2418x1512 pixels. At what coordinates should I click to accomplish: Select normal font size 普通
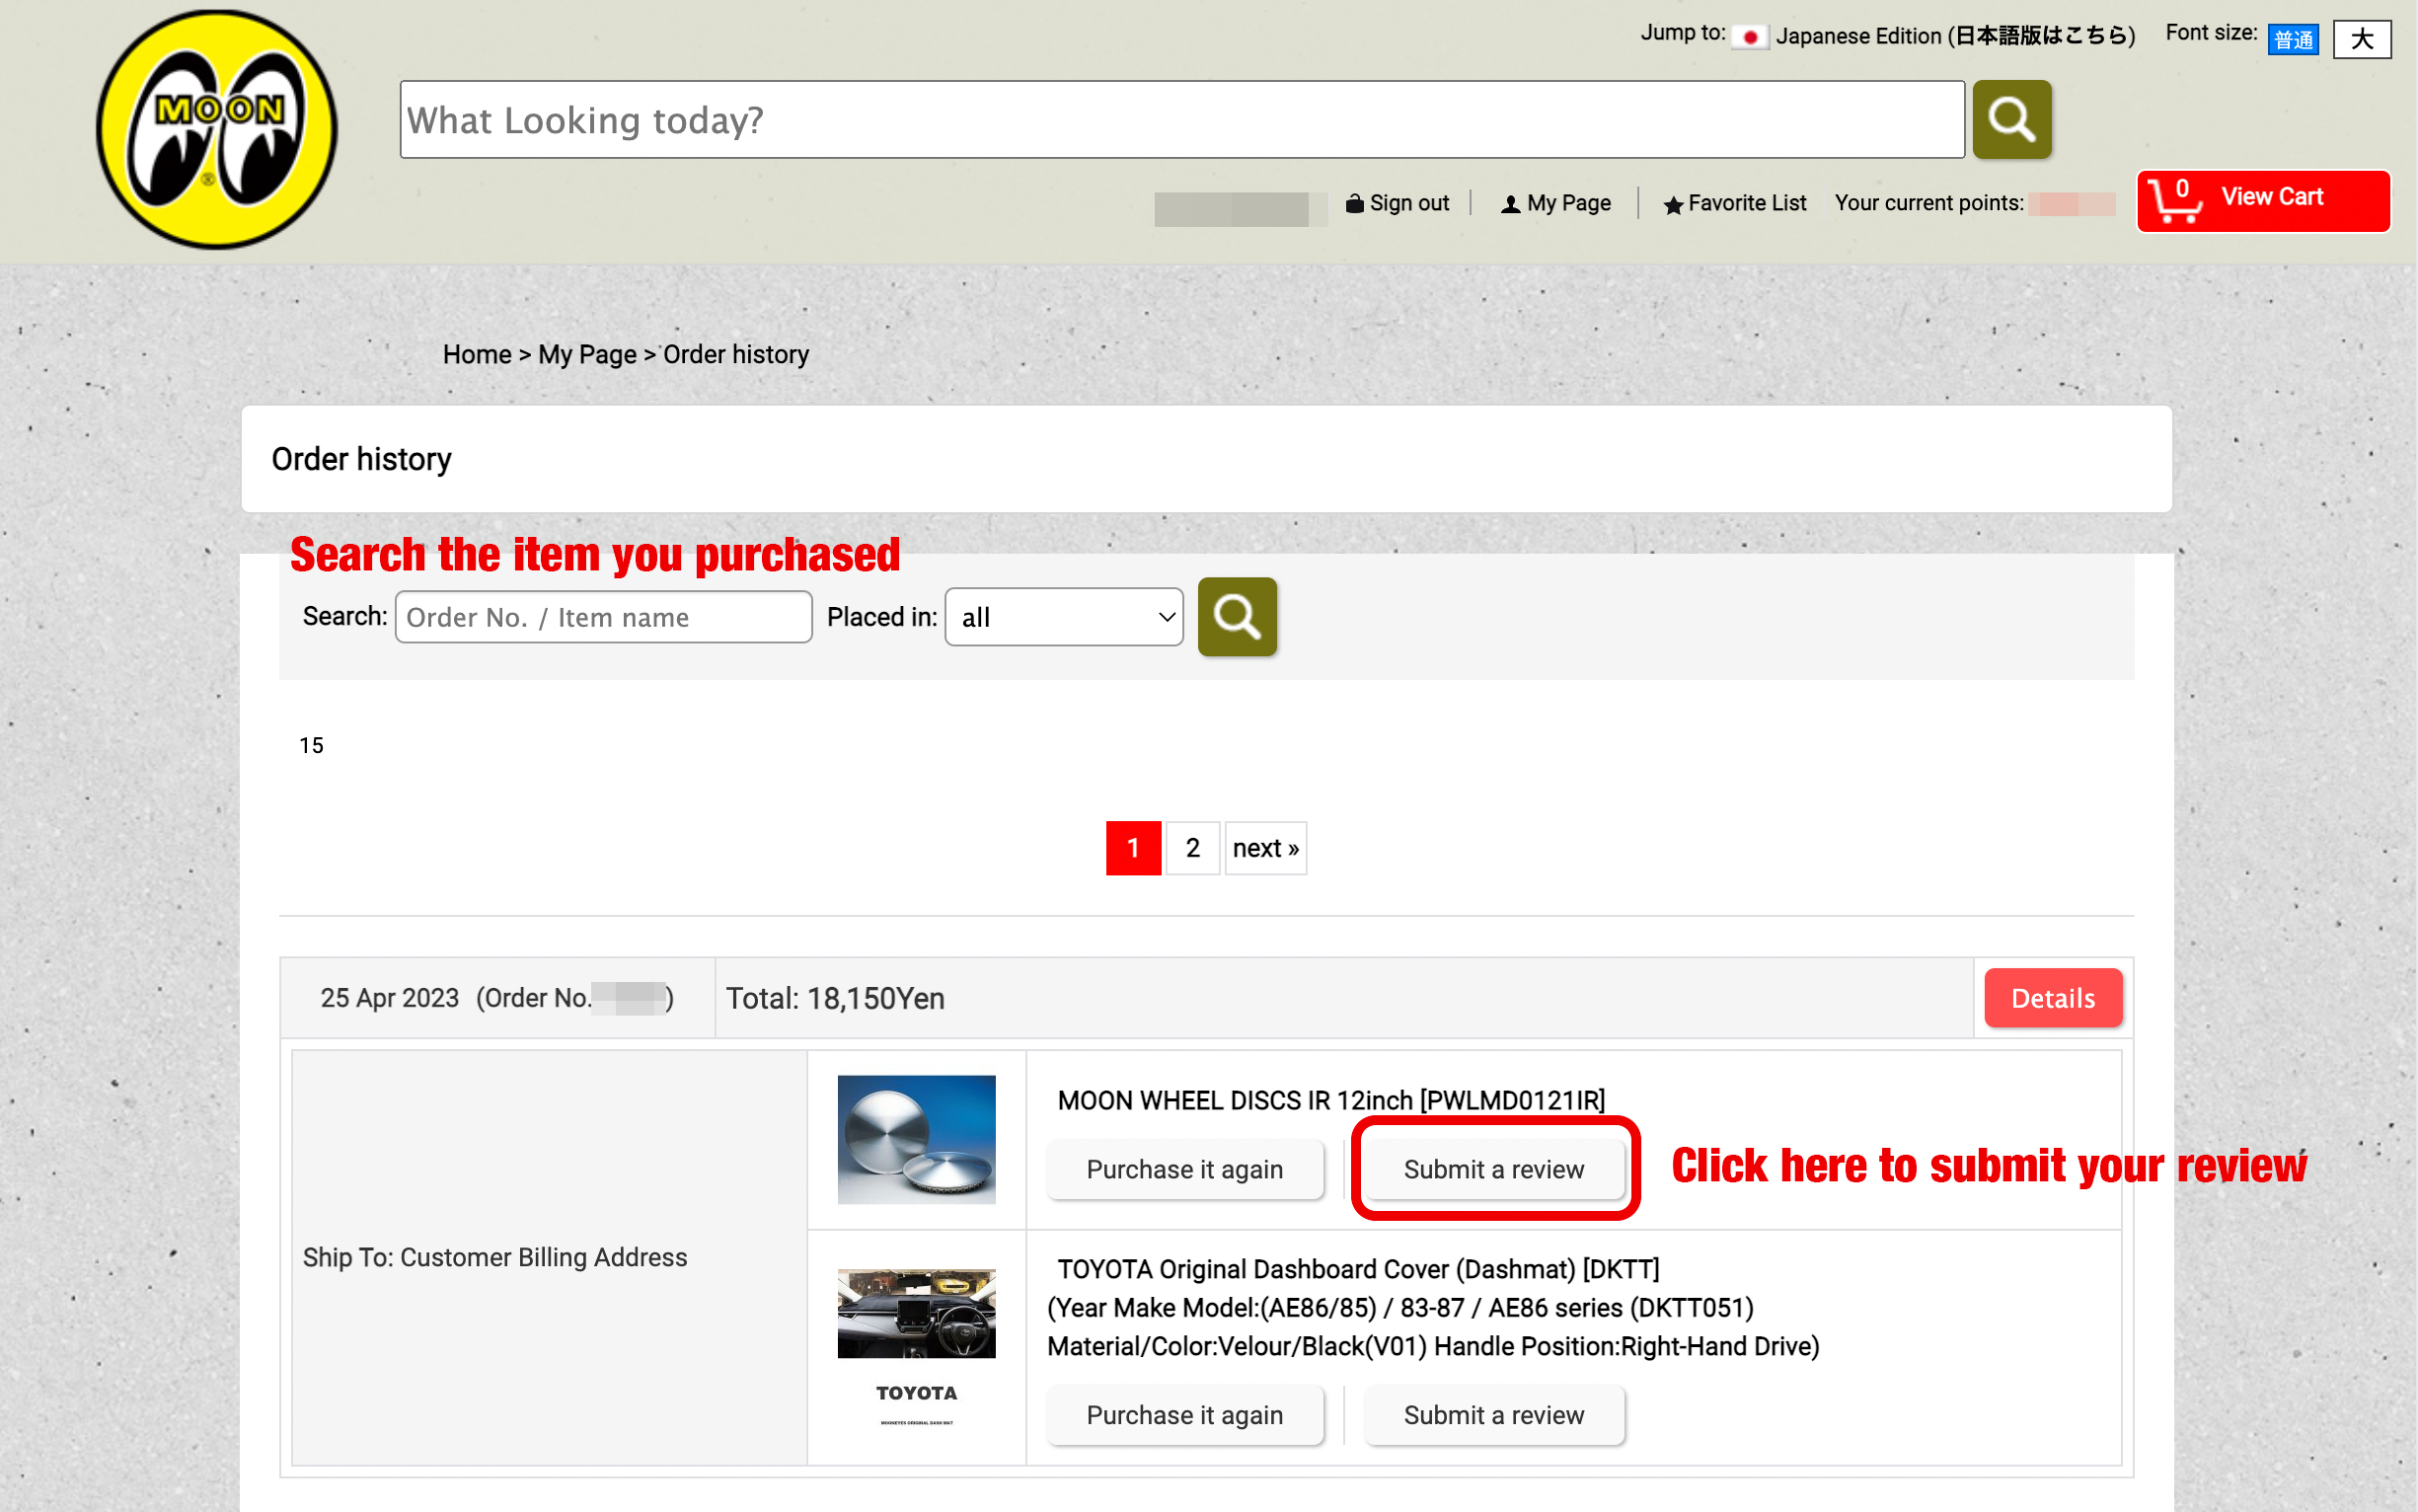point(2292,39)
